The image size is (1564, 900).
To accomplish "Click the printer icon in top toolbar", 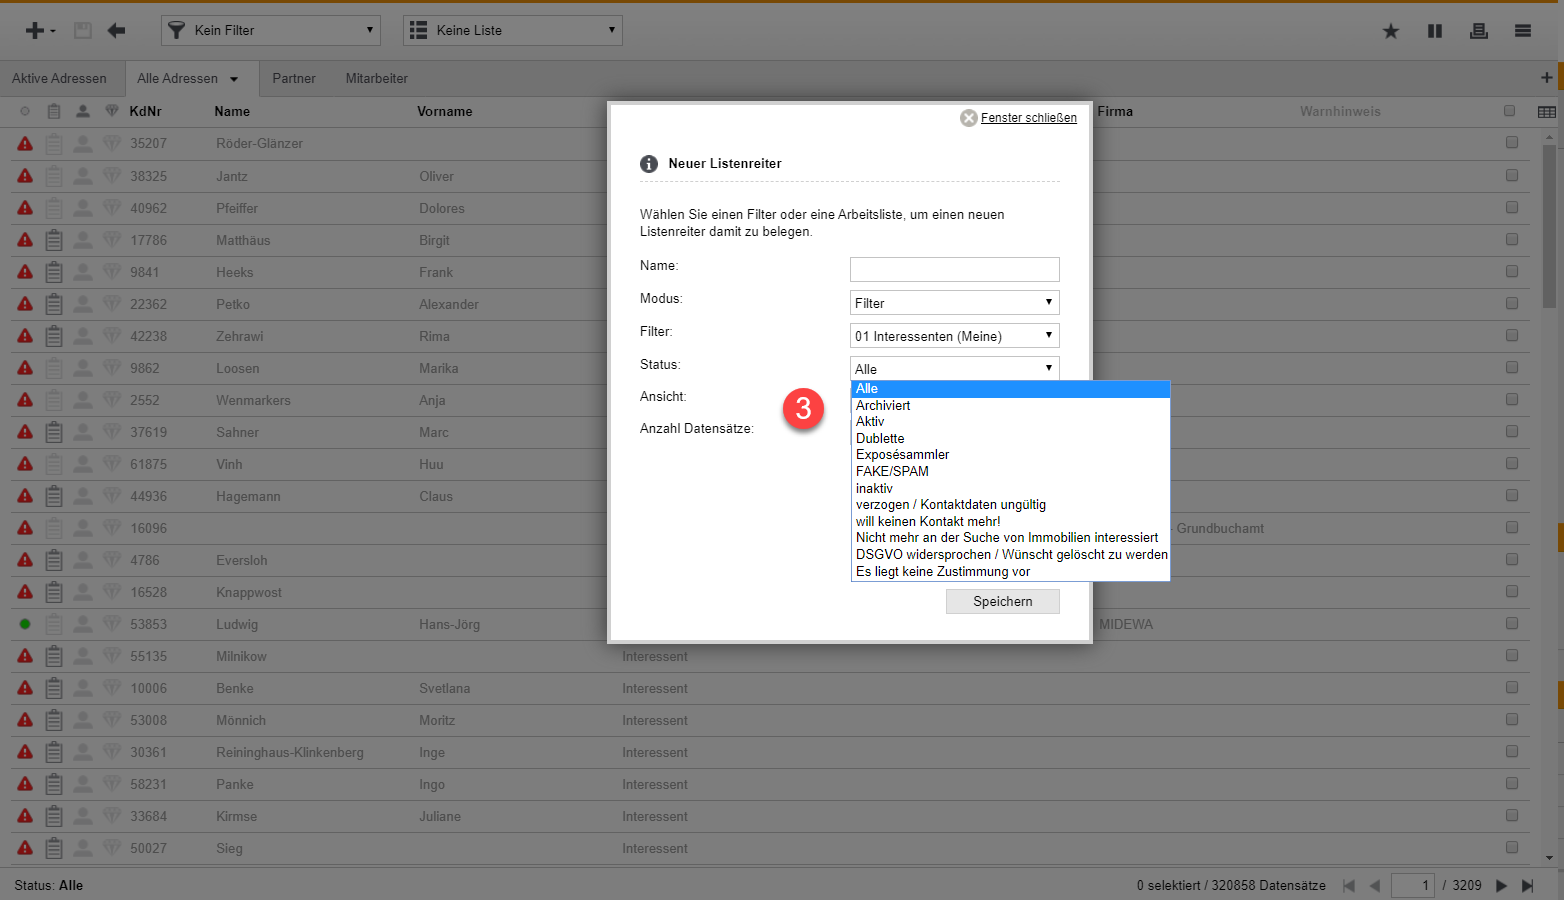I will pos(1478,31).
